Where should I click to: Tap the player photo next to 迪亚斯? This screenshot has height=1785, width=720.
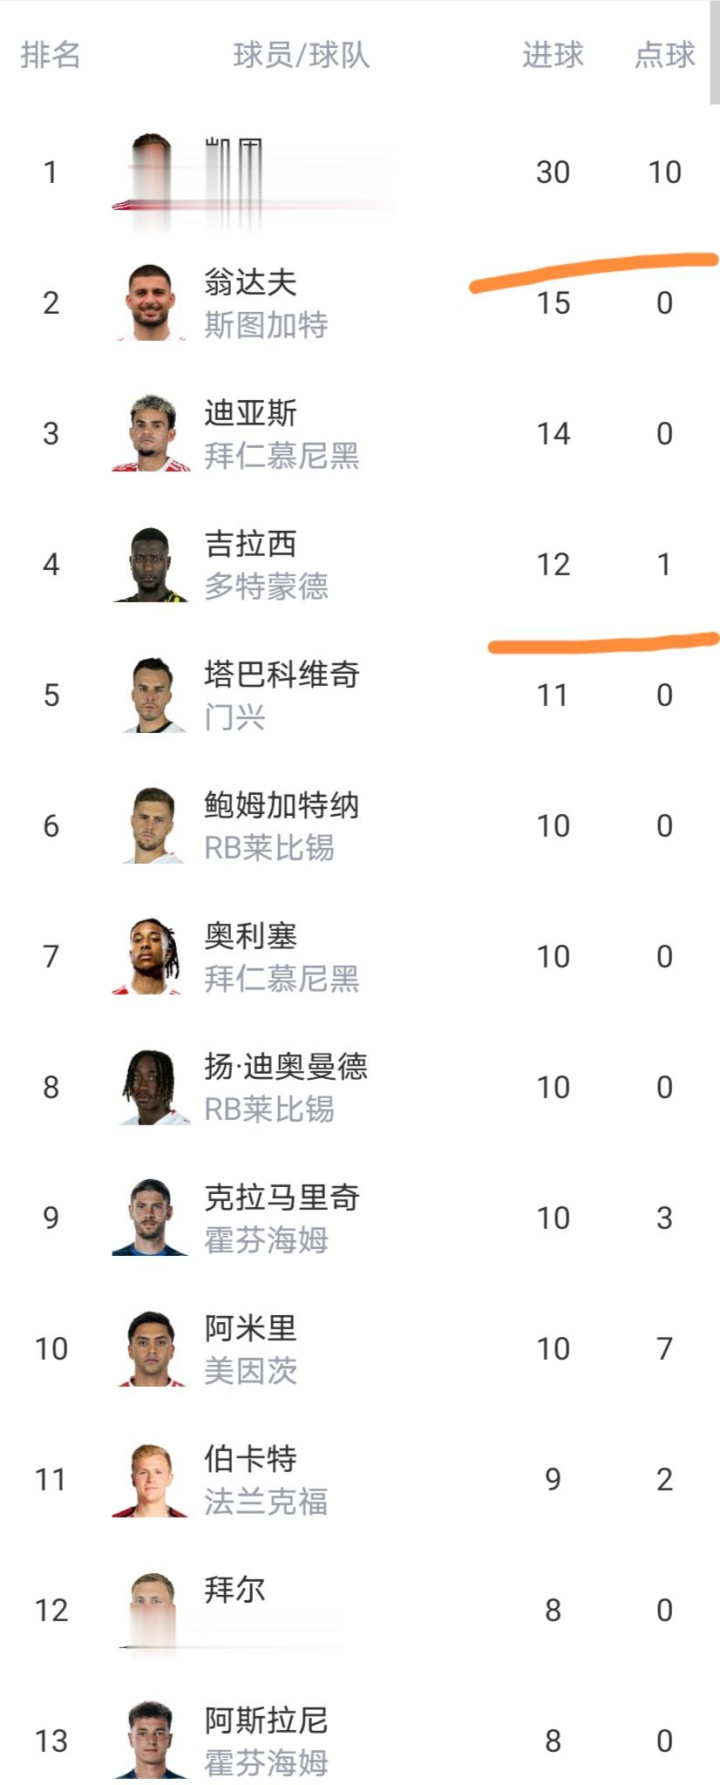(151, 434)
